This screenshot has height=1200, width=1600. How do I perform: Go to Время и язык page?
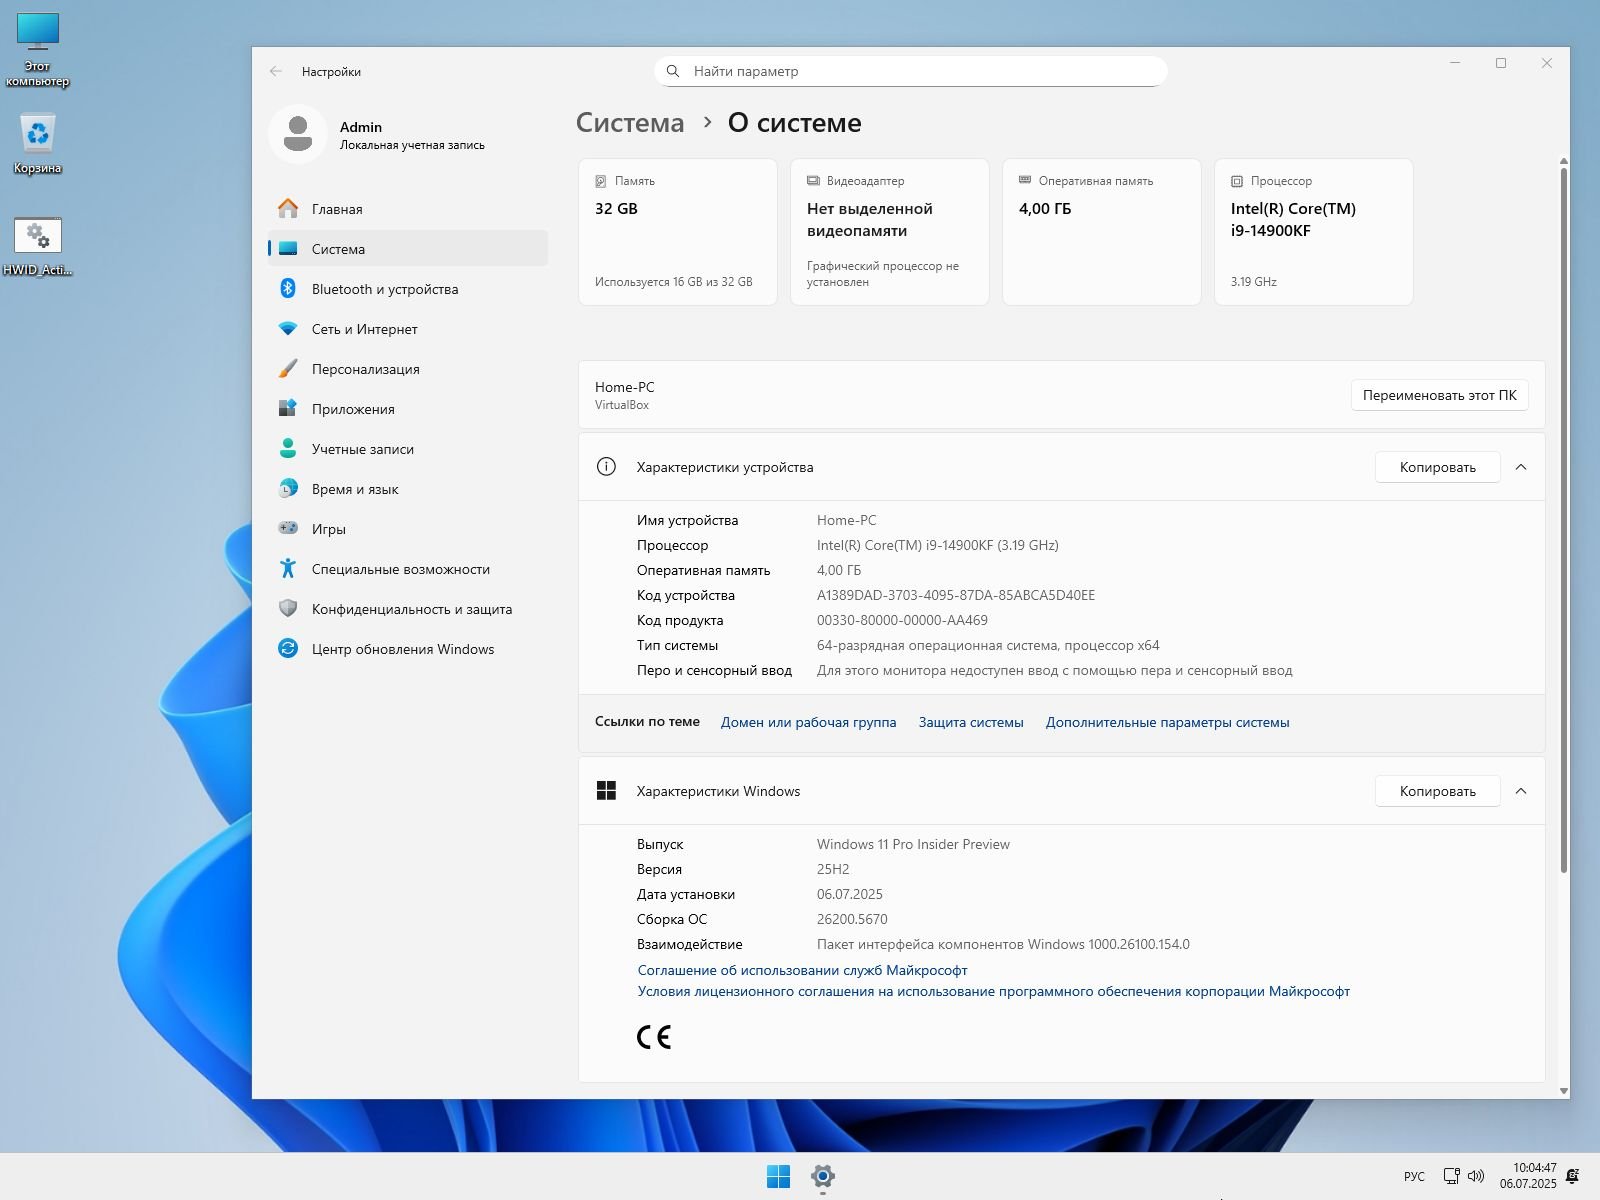coord(408,488)
